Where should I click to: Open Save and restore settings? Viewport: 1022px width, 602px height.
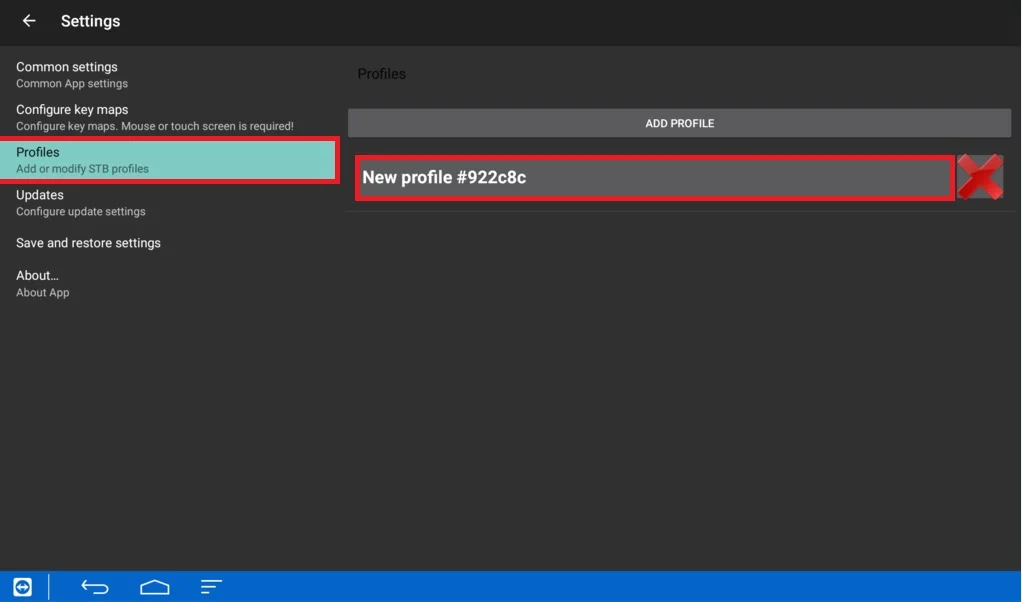[x=88, y=243]
